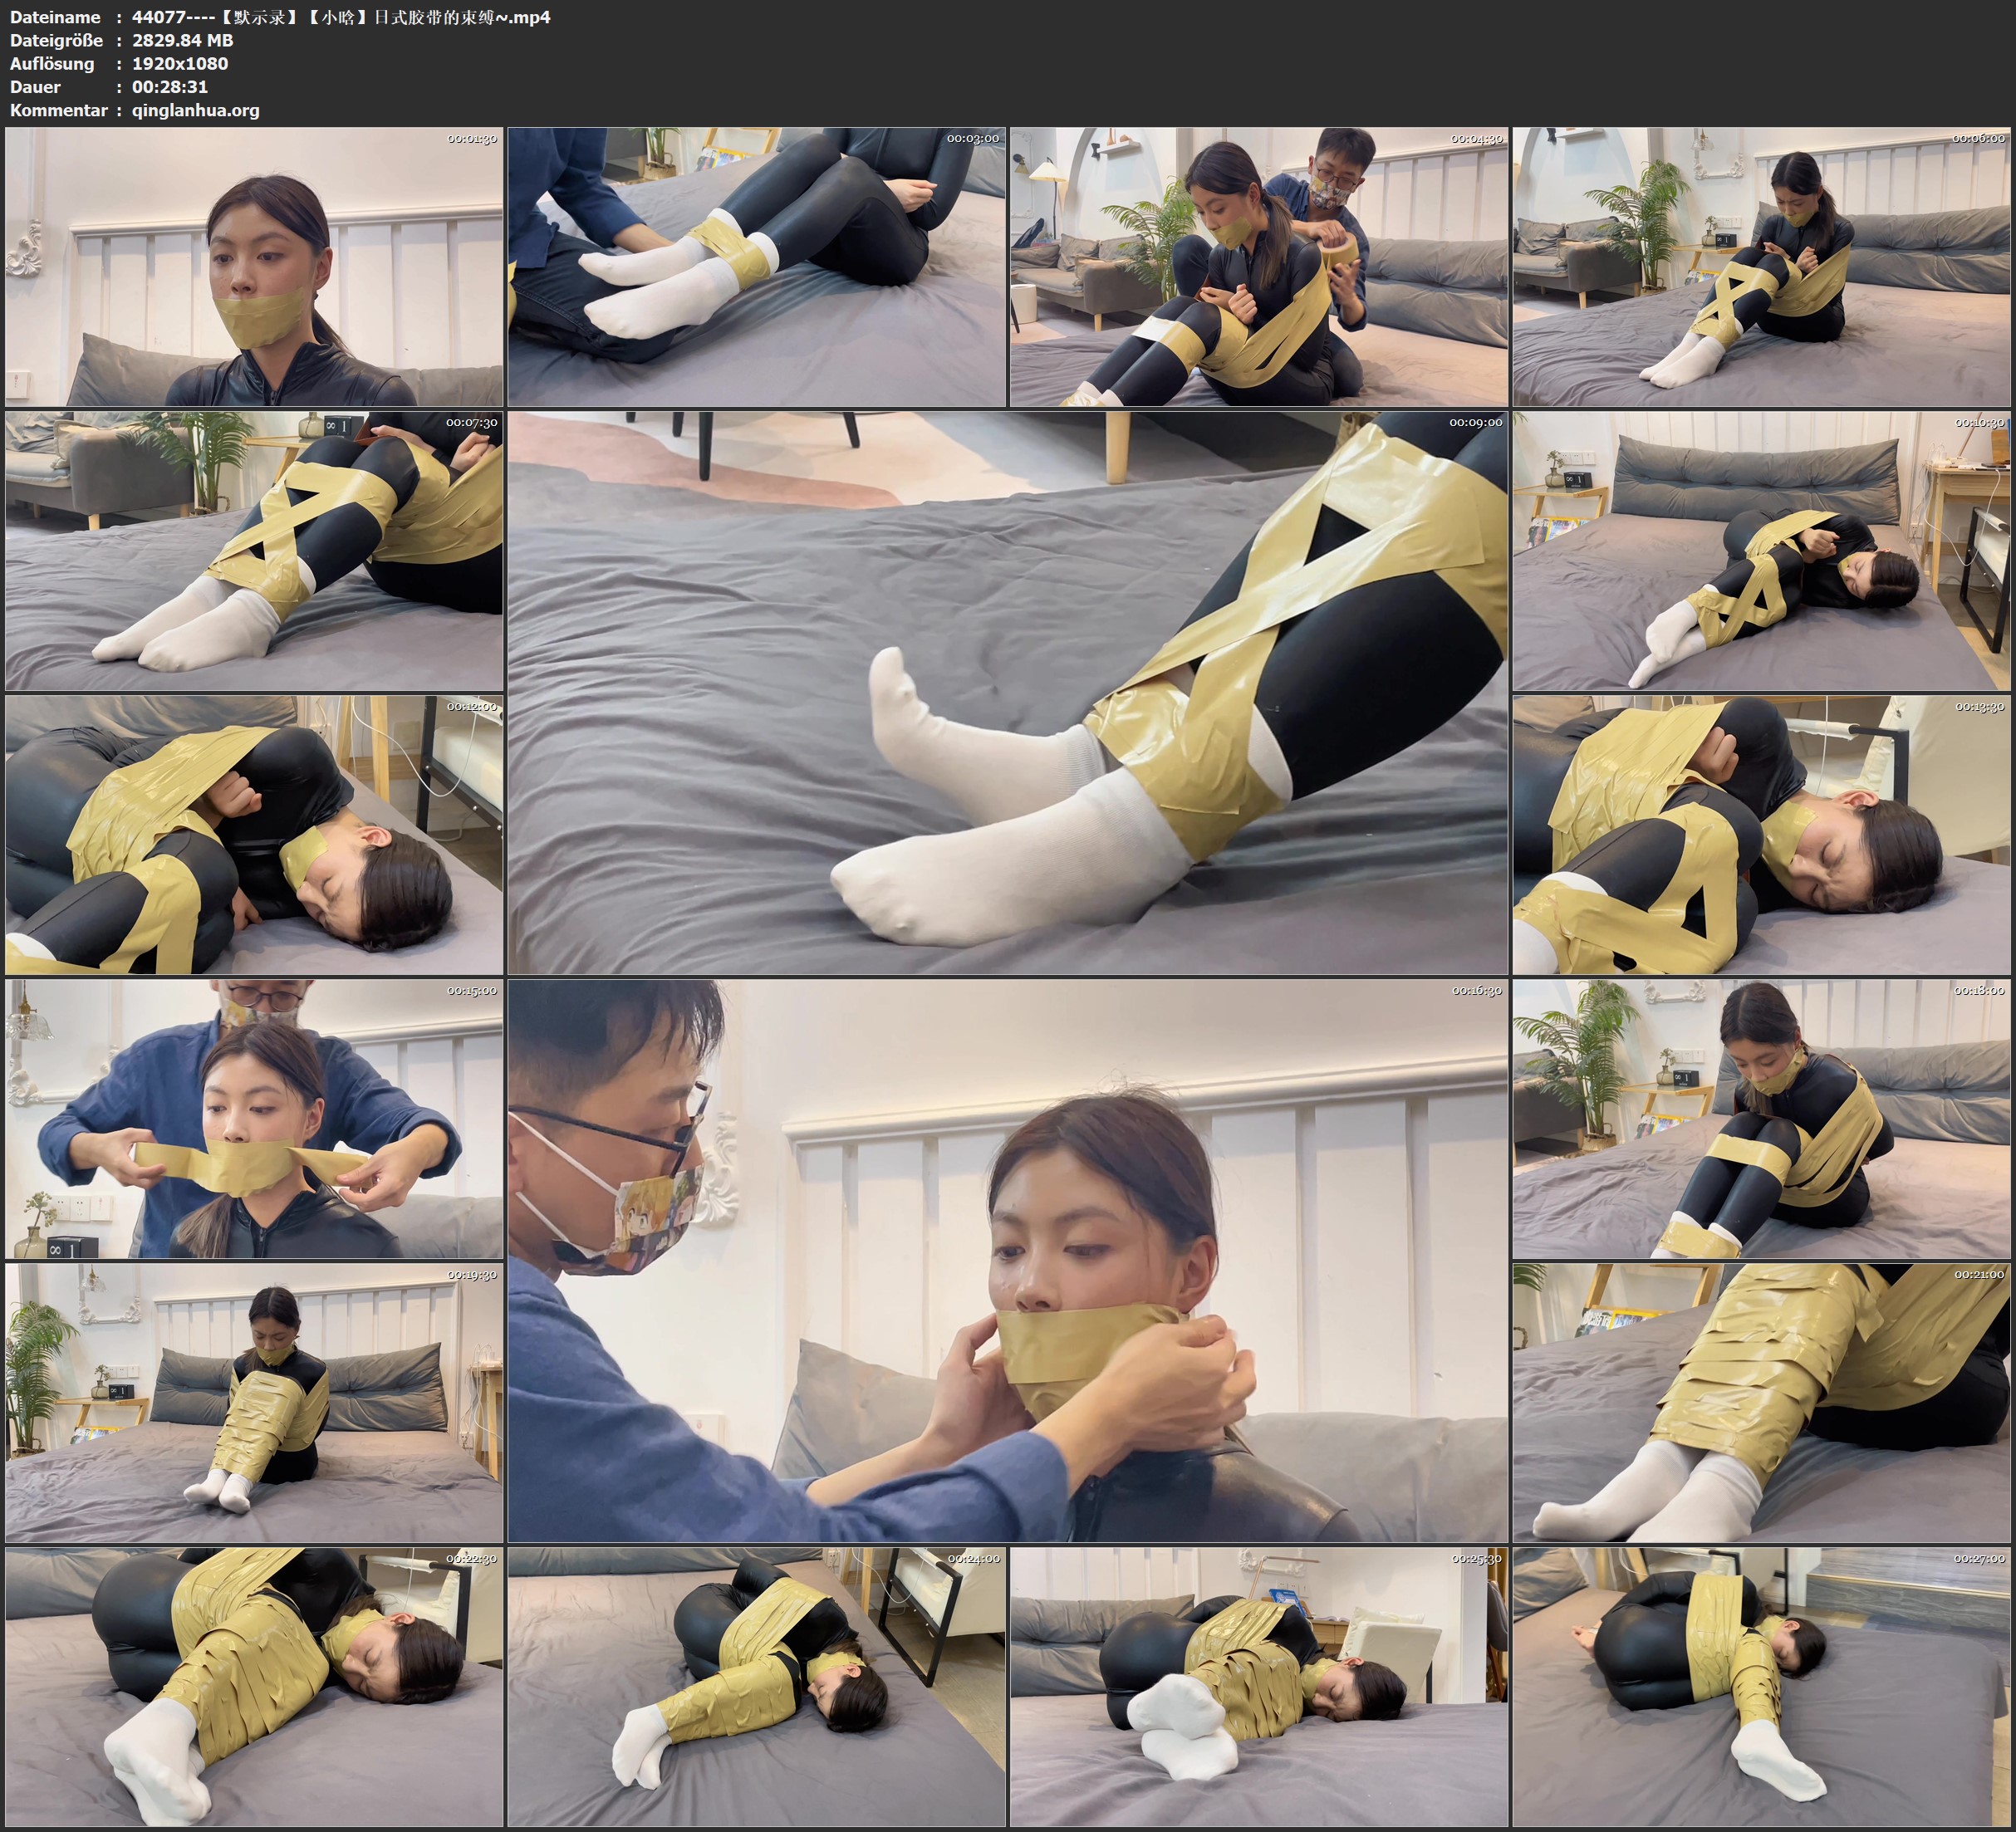The image size is (2016, 1832).
Task: Click the thumbnail timestamped 00:24:00
Action: [756, 1687]
